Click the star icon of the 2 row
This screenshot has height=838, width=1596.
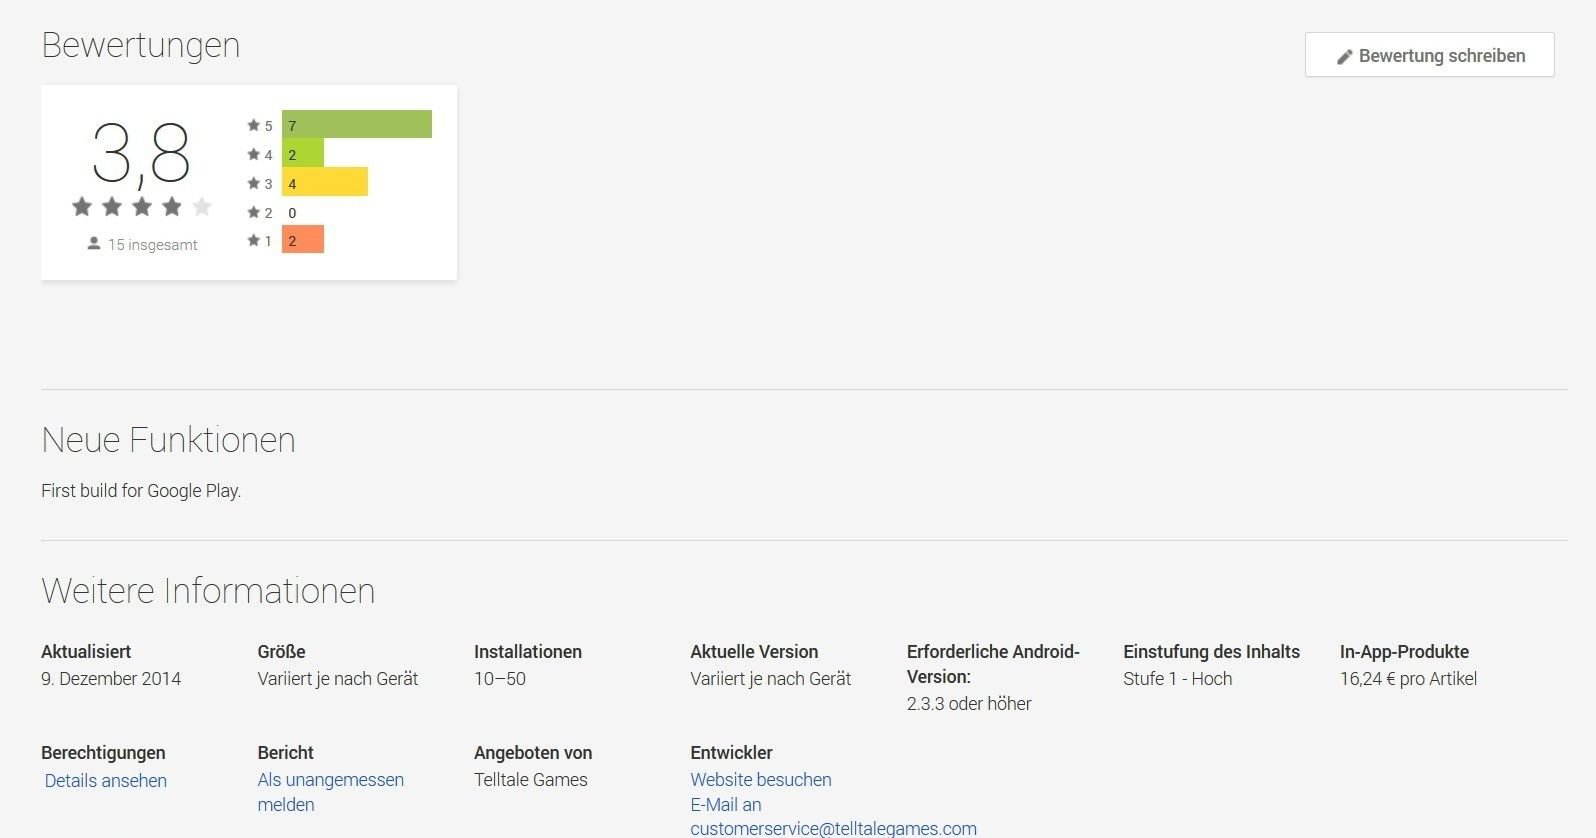click(253, 212)
